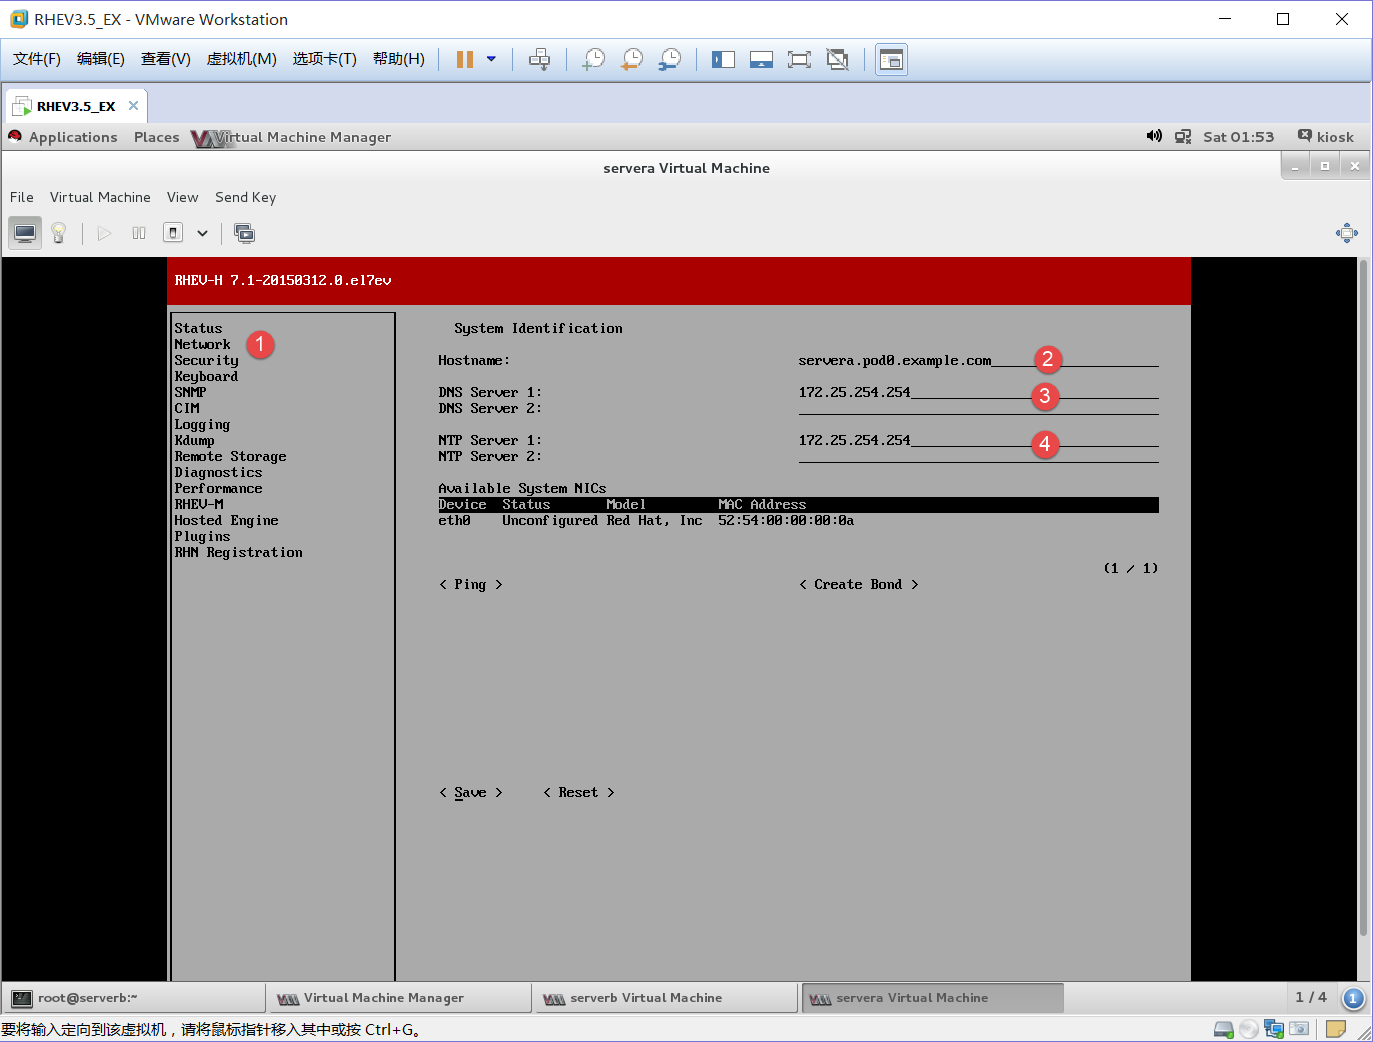Image resolution: width=1373 pixels, height=1042 pixels.
Task: Select Status in the RHEV-H menu
Action: click(x=198, y=328)
